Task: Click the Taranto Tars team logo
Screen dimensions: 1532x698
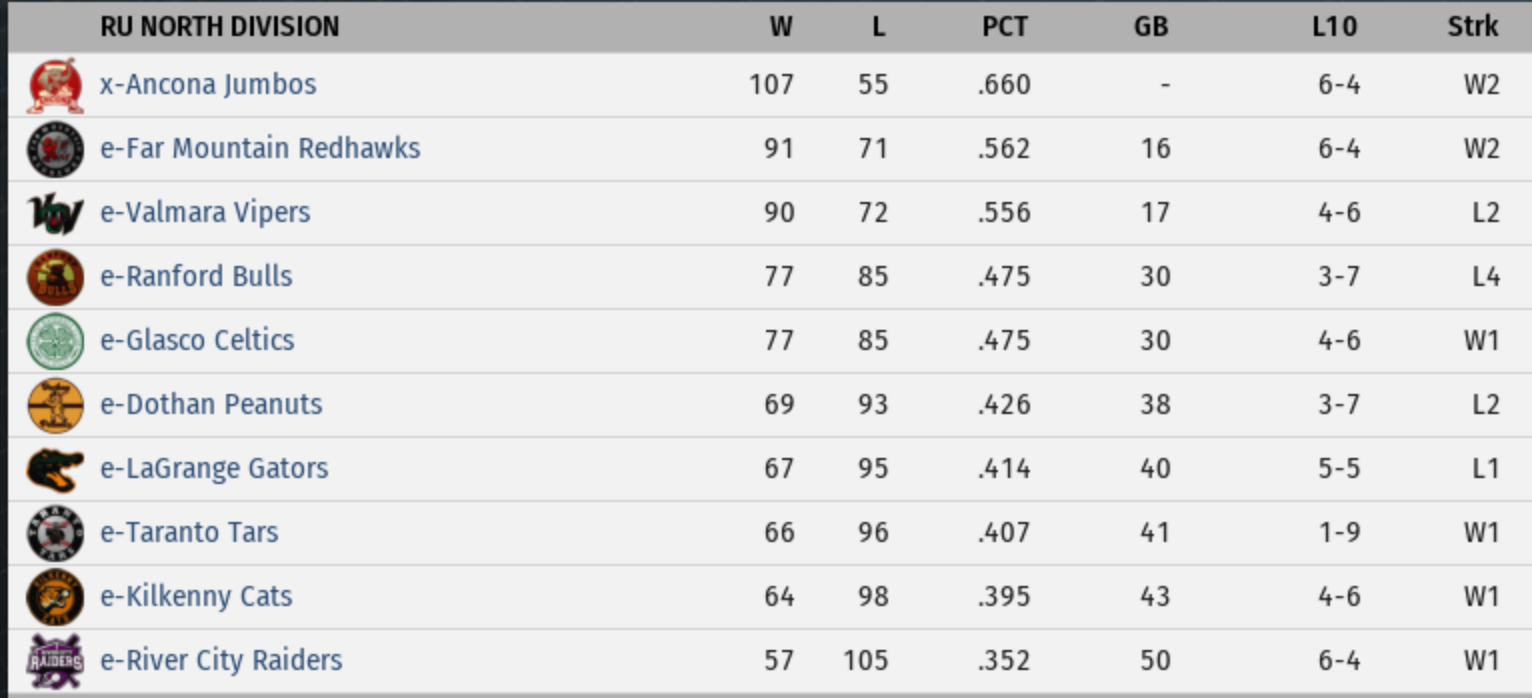Action: [x=55, y=533]
